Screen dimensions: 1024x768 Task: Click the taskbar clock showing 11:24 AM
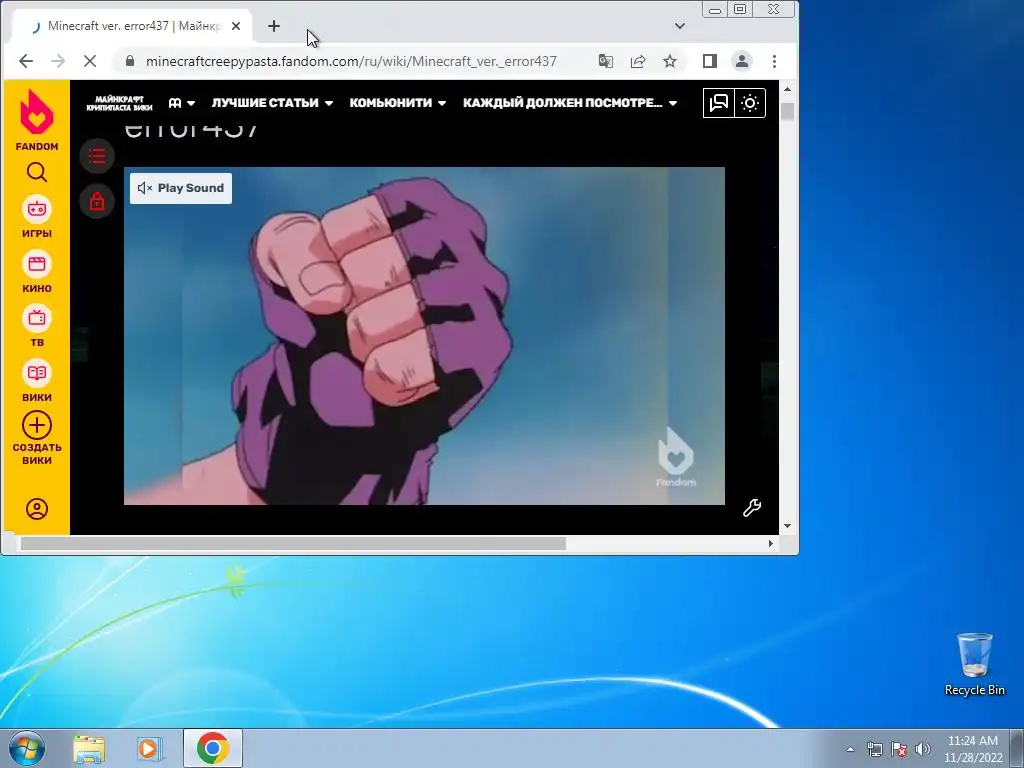pos(972,748)
